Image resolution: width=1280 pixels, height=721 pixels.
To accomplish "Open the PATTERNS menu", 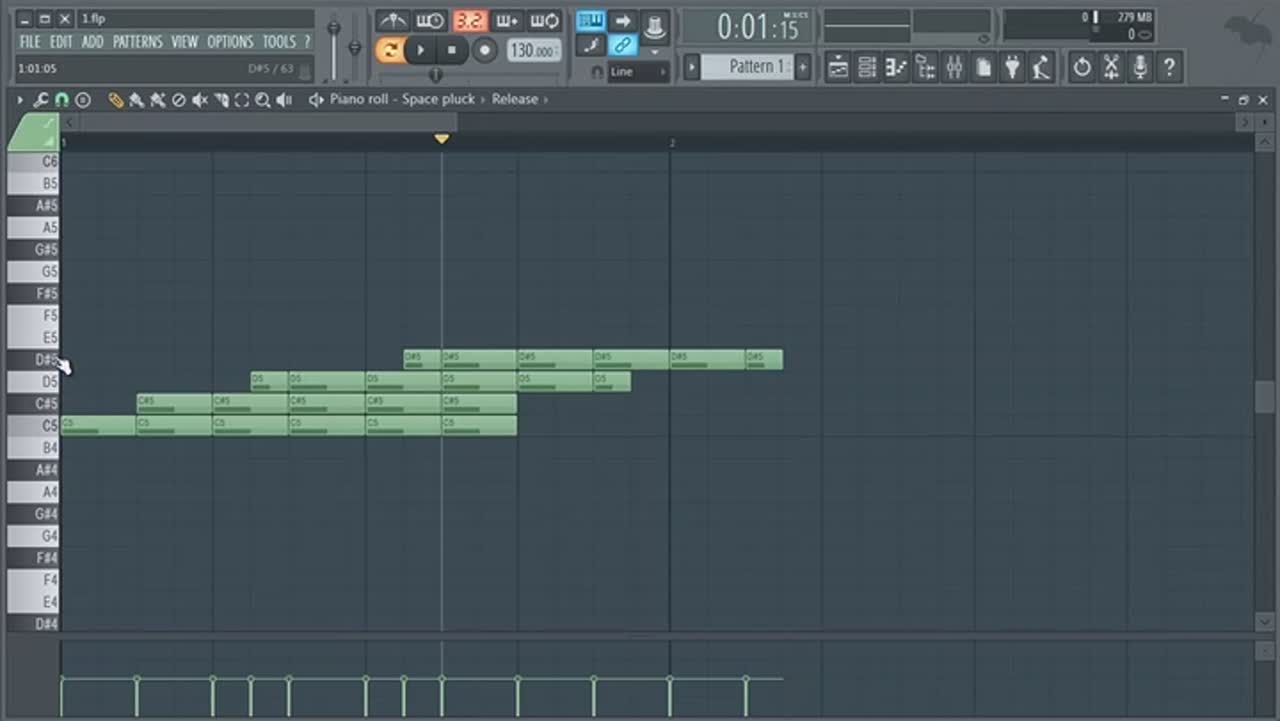I will [136, 42].
